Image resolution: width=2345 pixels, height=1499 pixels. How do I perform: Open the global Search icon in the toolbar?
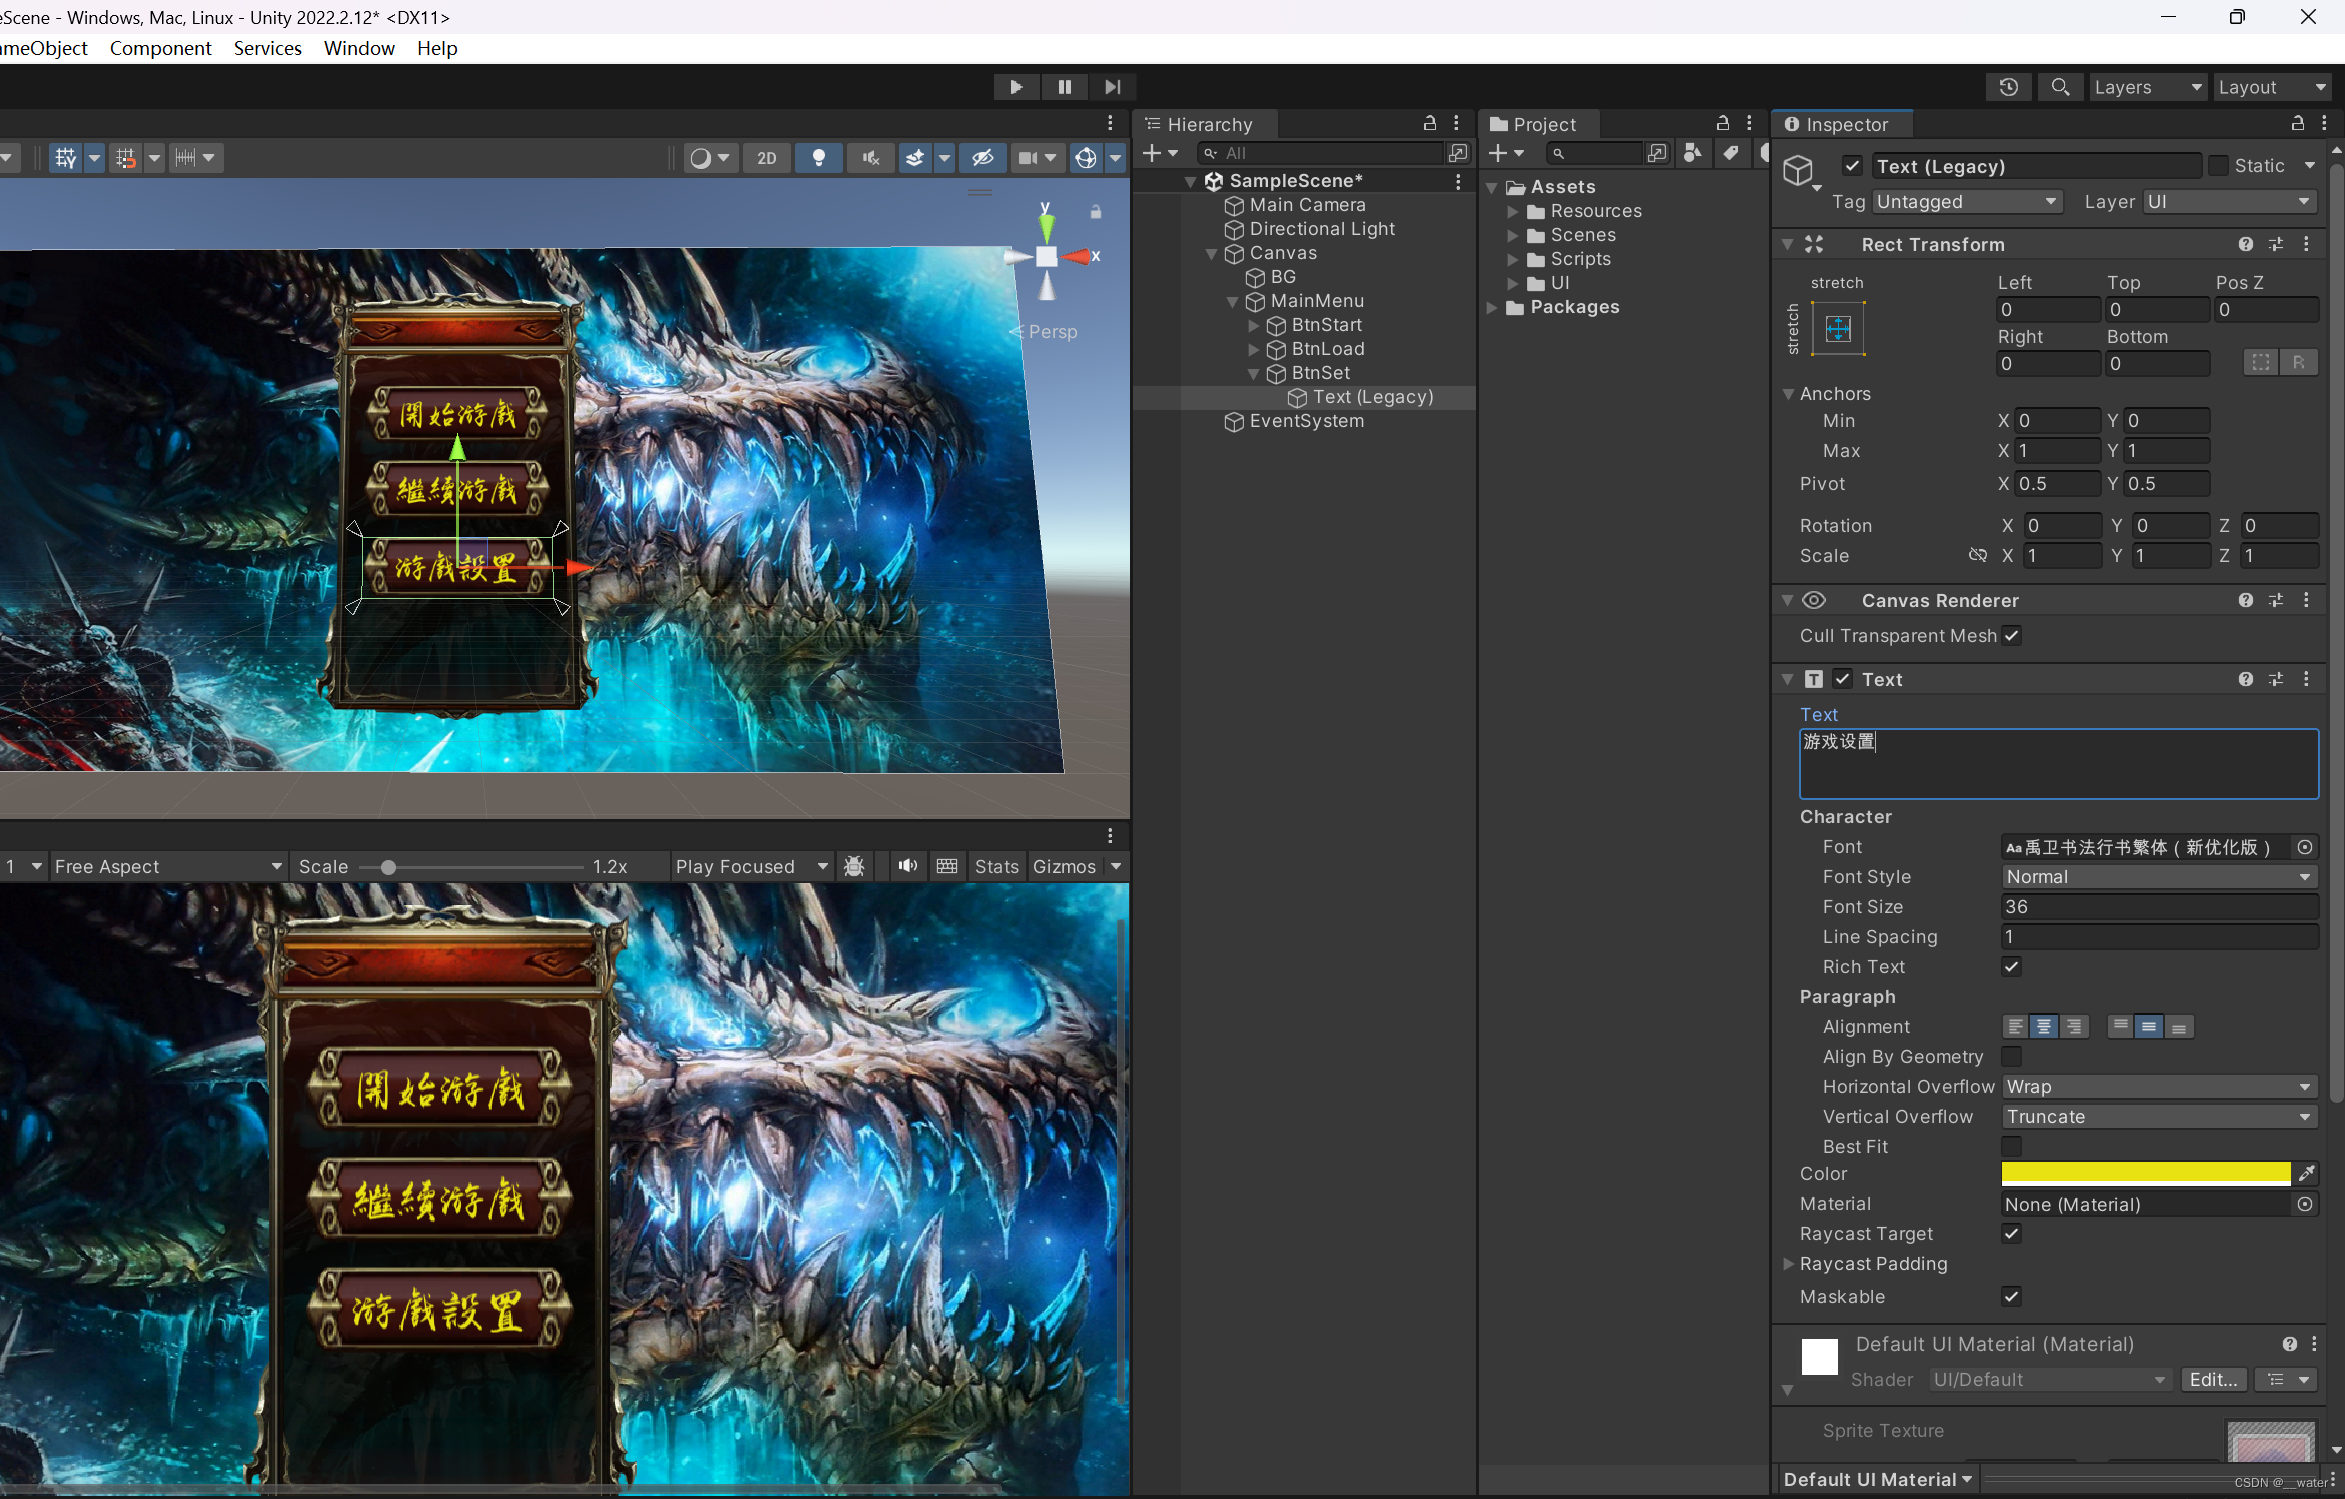coord(2060,87)
